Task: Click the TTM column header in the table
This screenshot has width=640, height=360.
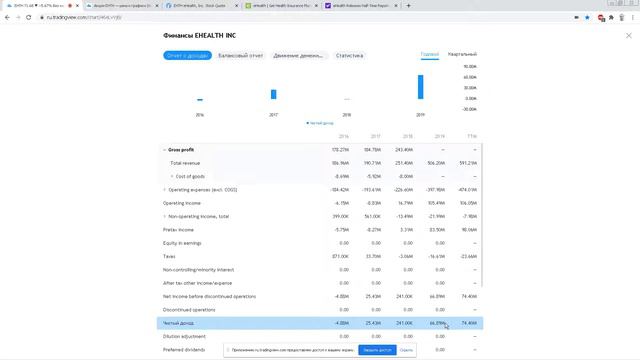Action: click(x=472, y=136)
